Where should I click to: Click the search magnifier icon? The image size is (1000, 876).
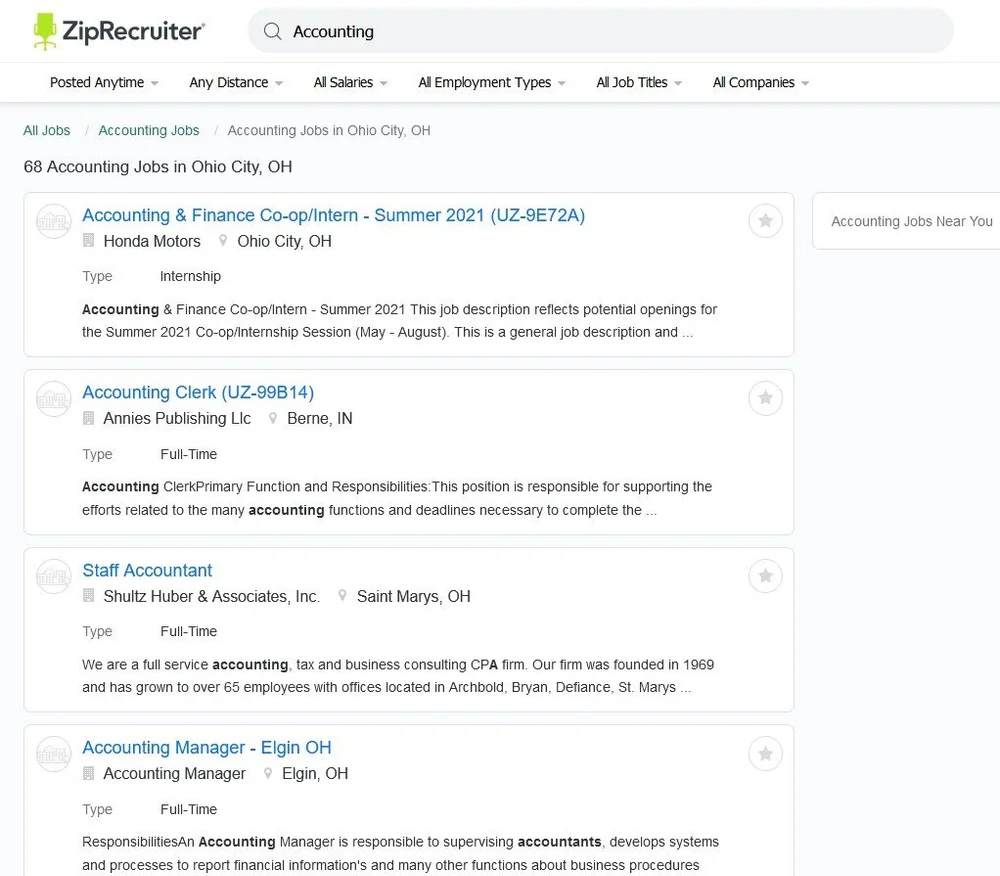pos(272,31)
